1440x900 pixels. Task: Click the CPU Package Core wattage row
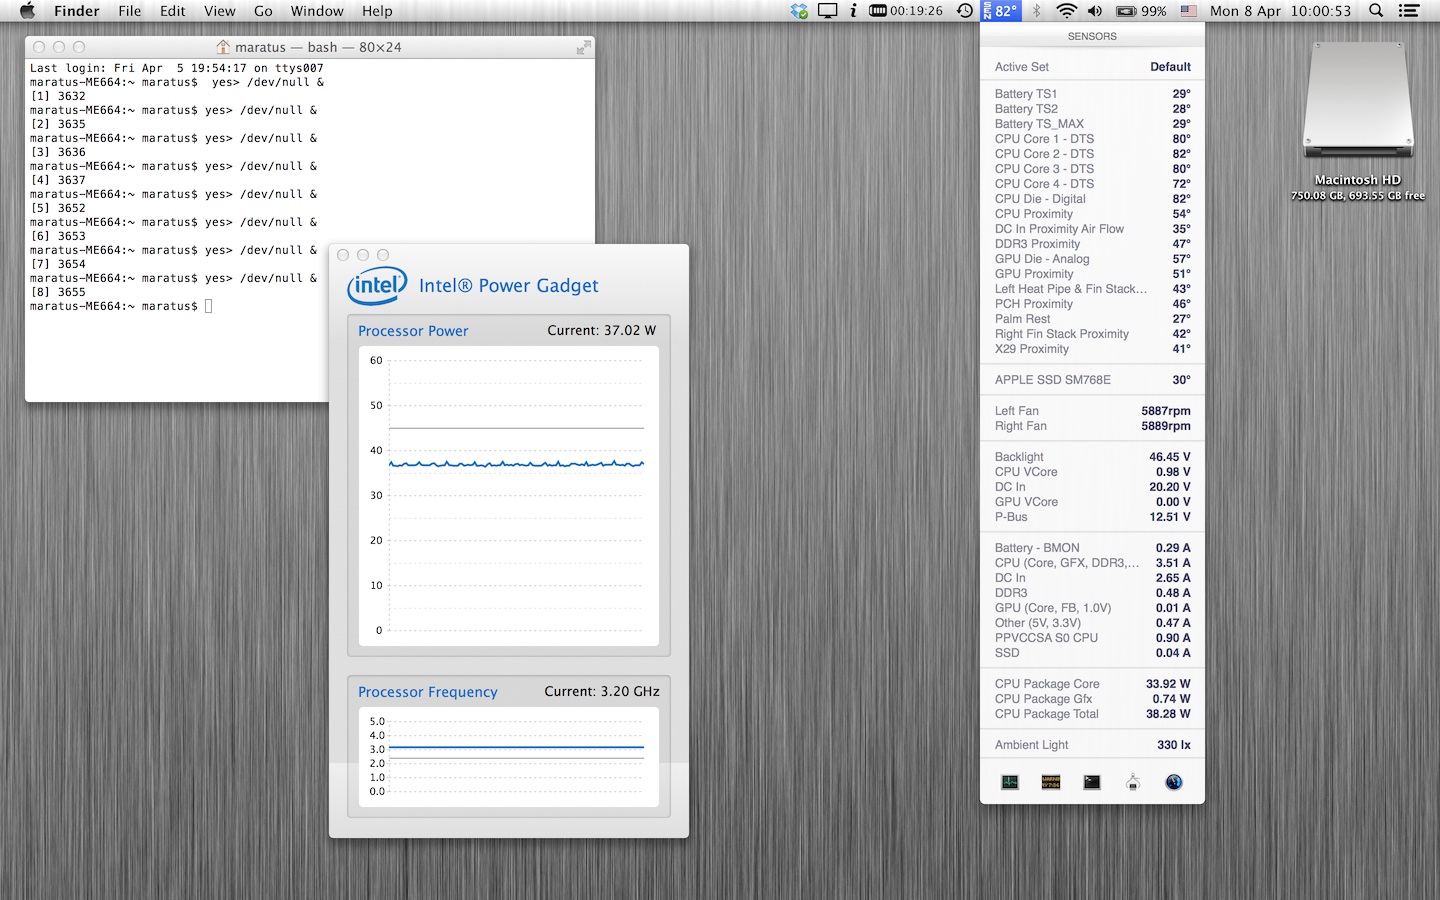[1092, 684]
